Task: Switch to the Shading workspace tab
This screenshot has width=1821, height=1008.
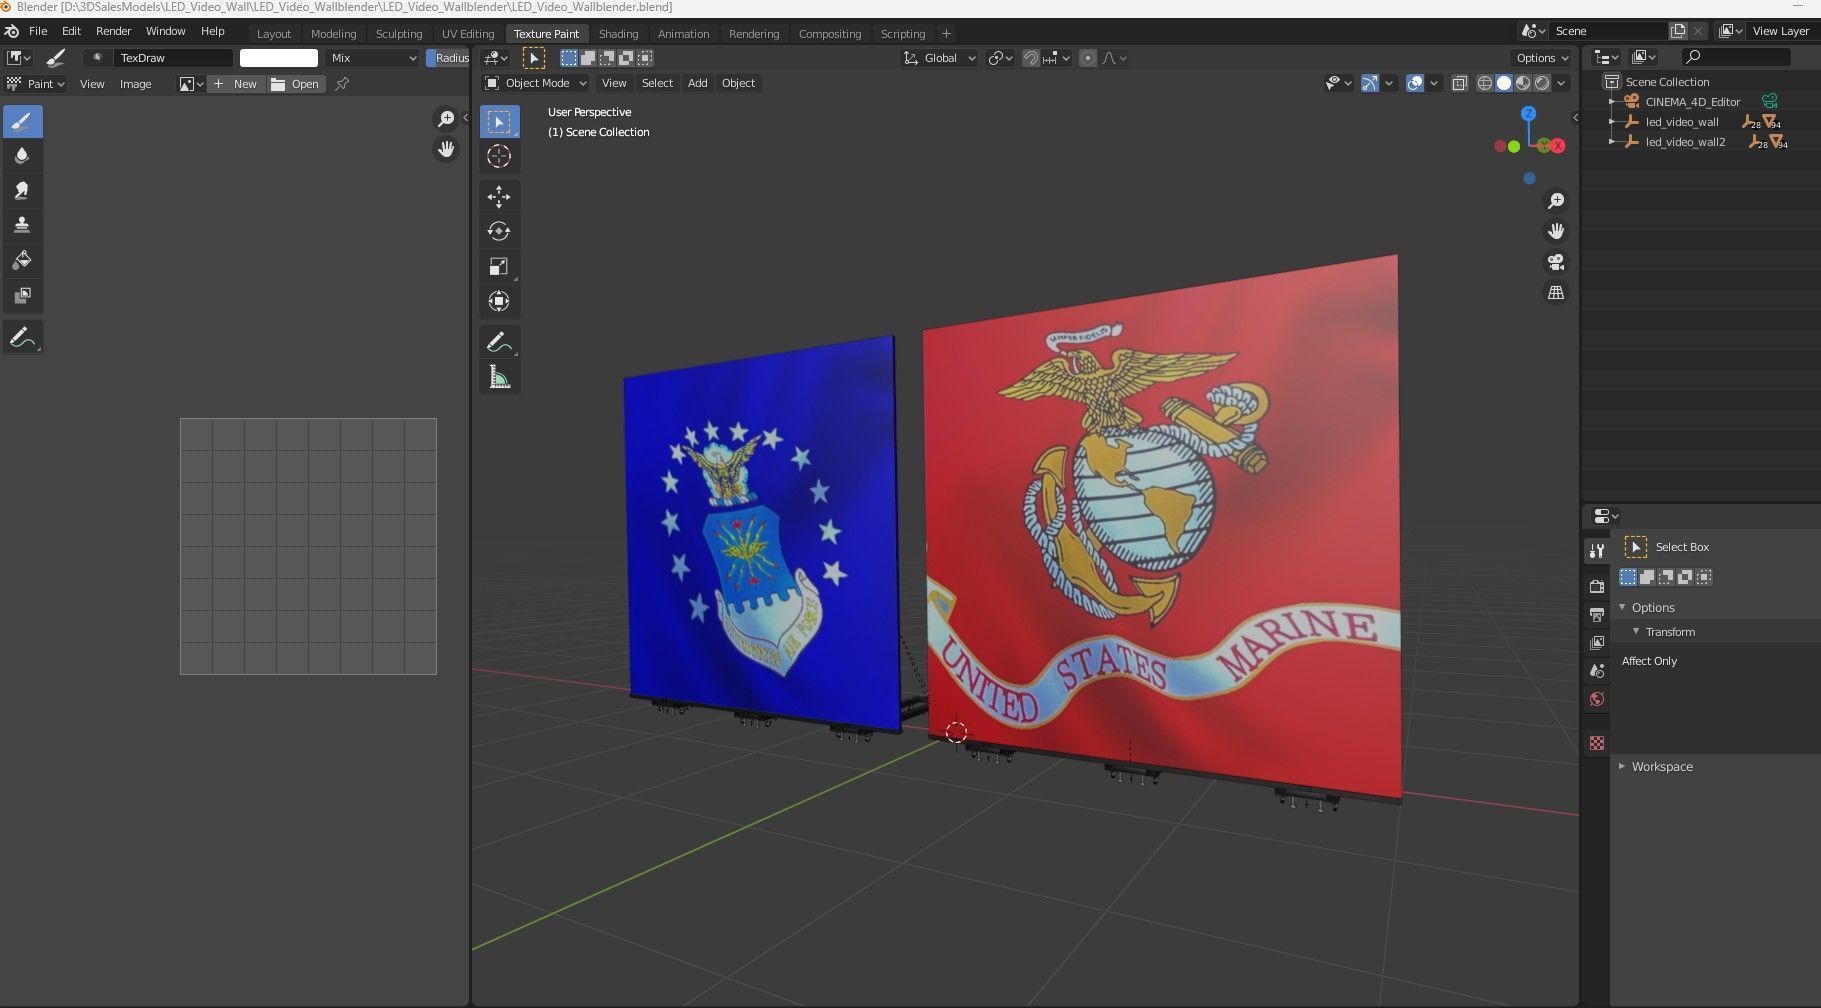Action: pyautogui.click(x=618, y=34)
